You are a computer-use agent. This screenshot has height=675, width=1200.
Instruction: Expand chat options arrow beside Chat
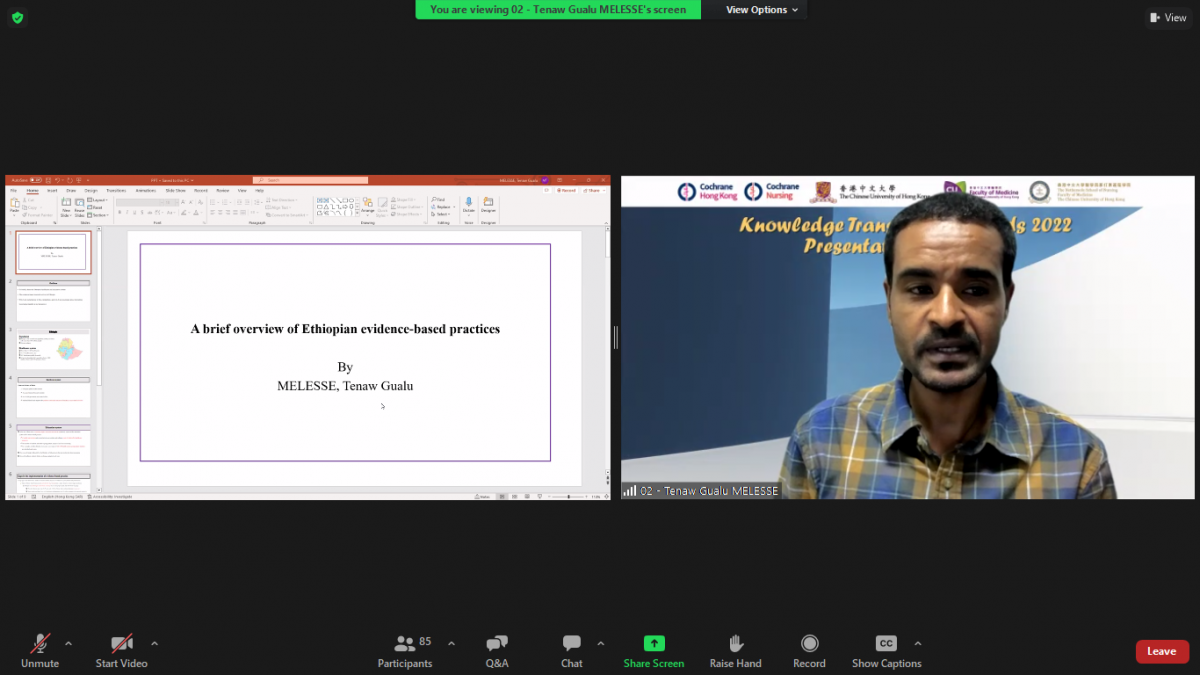(600, 643)
